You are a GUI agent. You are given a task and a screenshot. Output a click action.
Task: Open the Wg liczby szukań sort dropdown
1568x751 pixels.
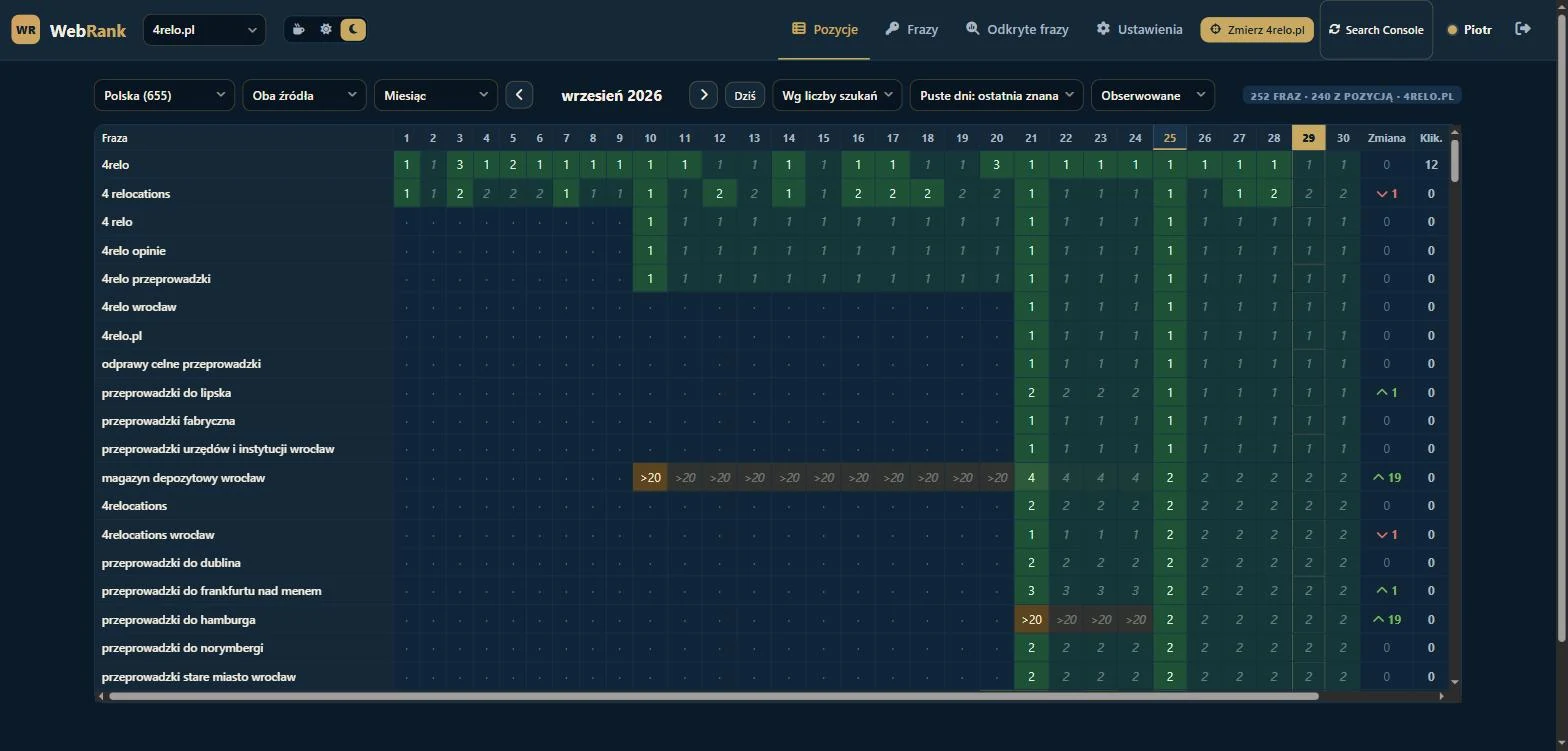point(838,95)
